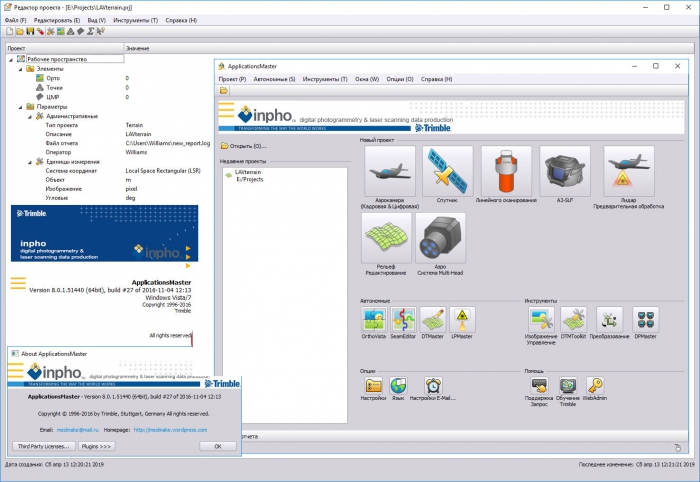Collapse the Единицы измерения branch
The image size is (700, 482).
click(x=28, y=161)
